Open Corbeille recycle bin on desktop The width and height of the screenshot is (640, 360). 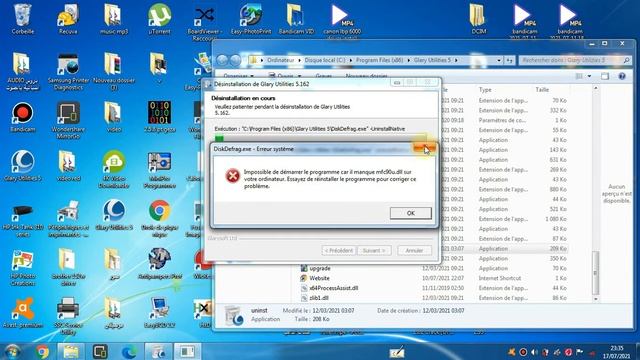coord(22,19)
